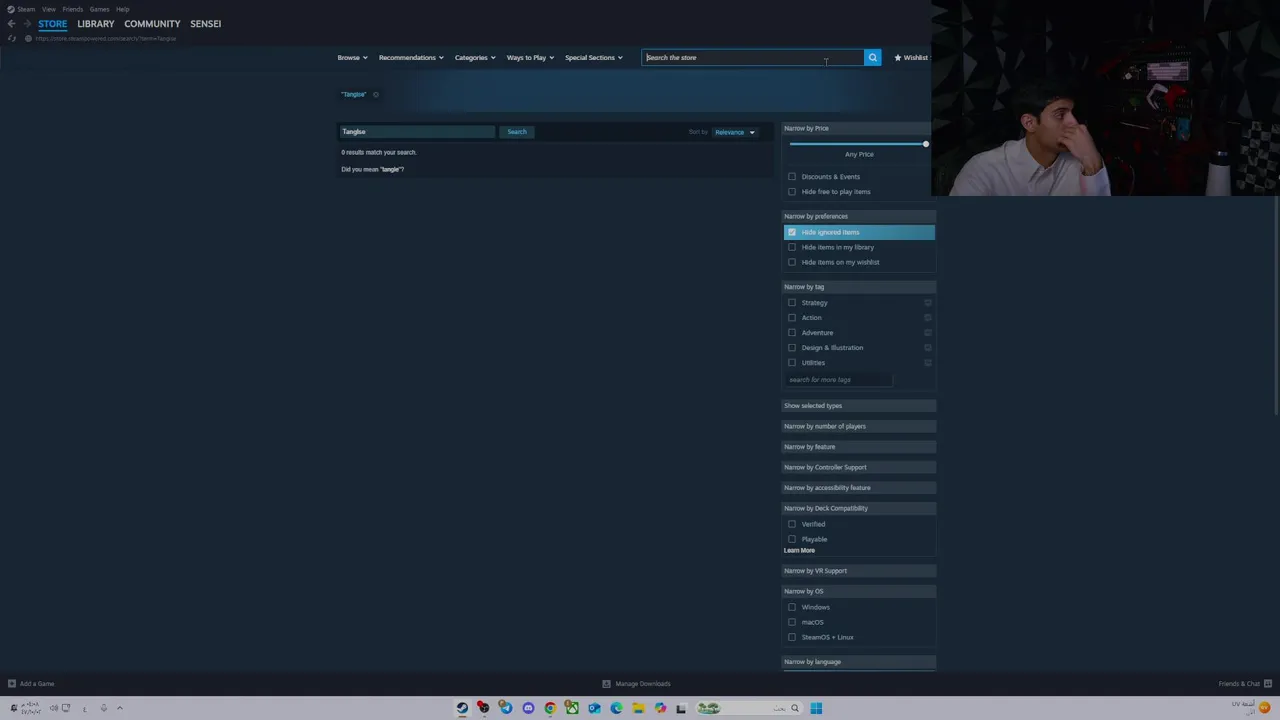The width and height of the screenshot is (1280, 720).
Task: Go forward with the right arrow
Action: tap(26, 23)
